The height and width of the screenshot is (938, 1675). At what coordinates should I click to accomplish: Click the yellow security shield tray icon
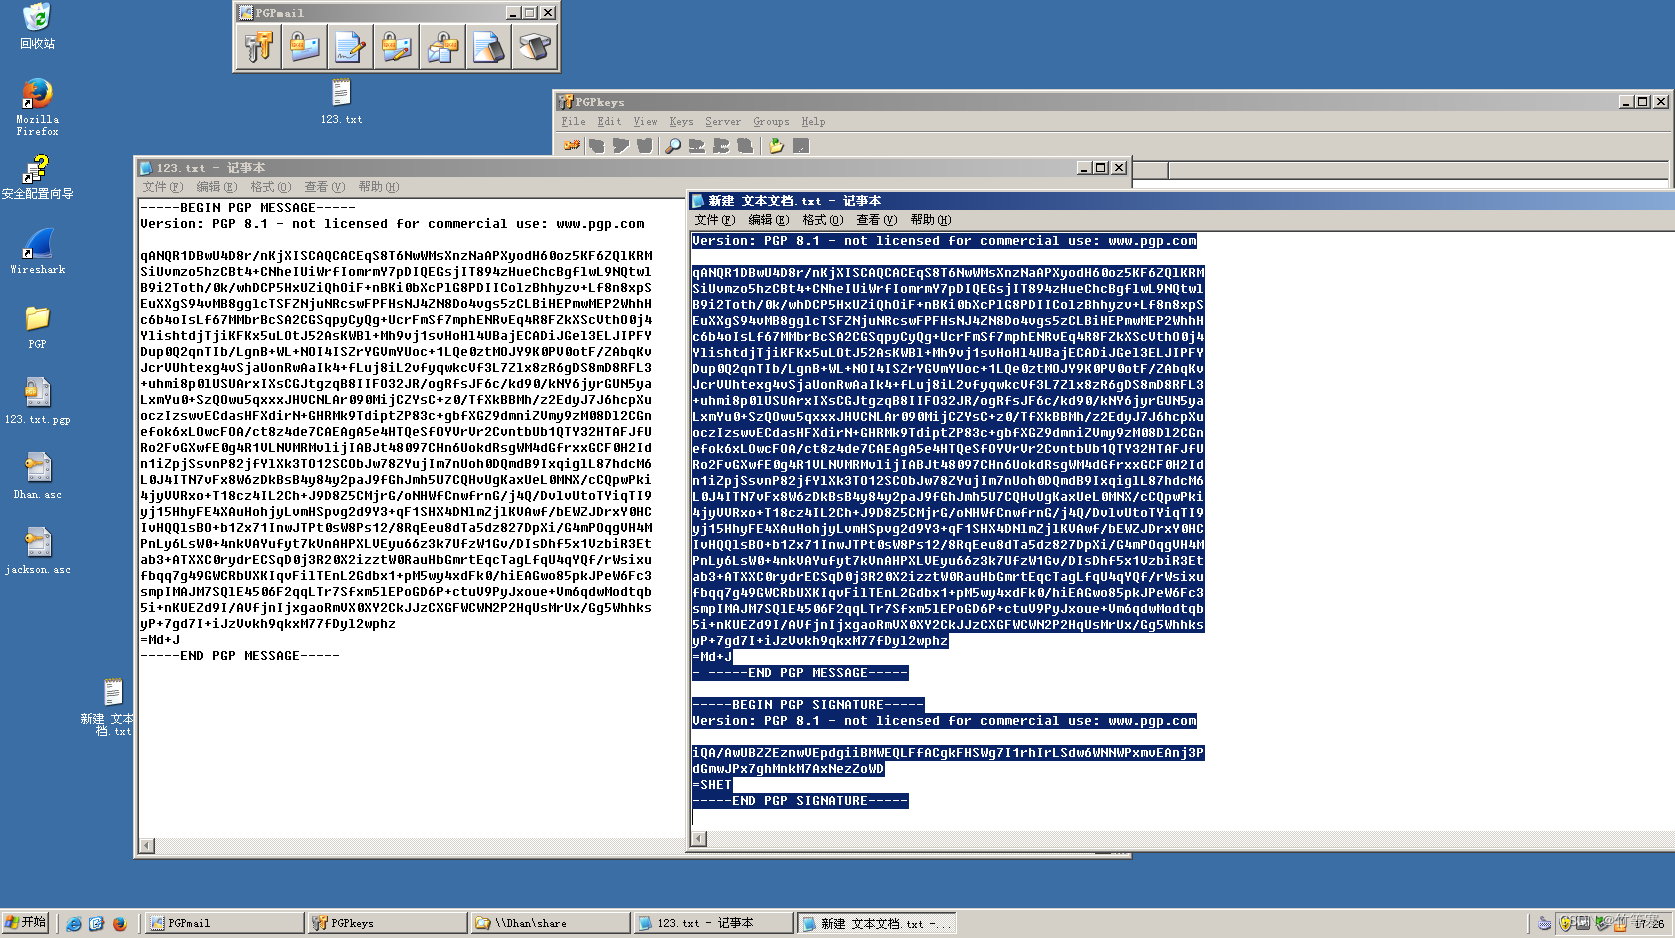click(x=1566, y=923)
